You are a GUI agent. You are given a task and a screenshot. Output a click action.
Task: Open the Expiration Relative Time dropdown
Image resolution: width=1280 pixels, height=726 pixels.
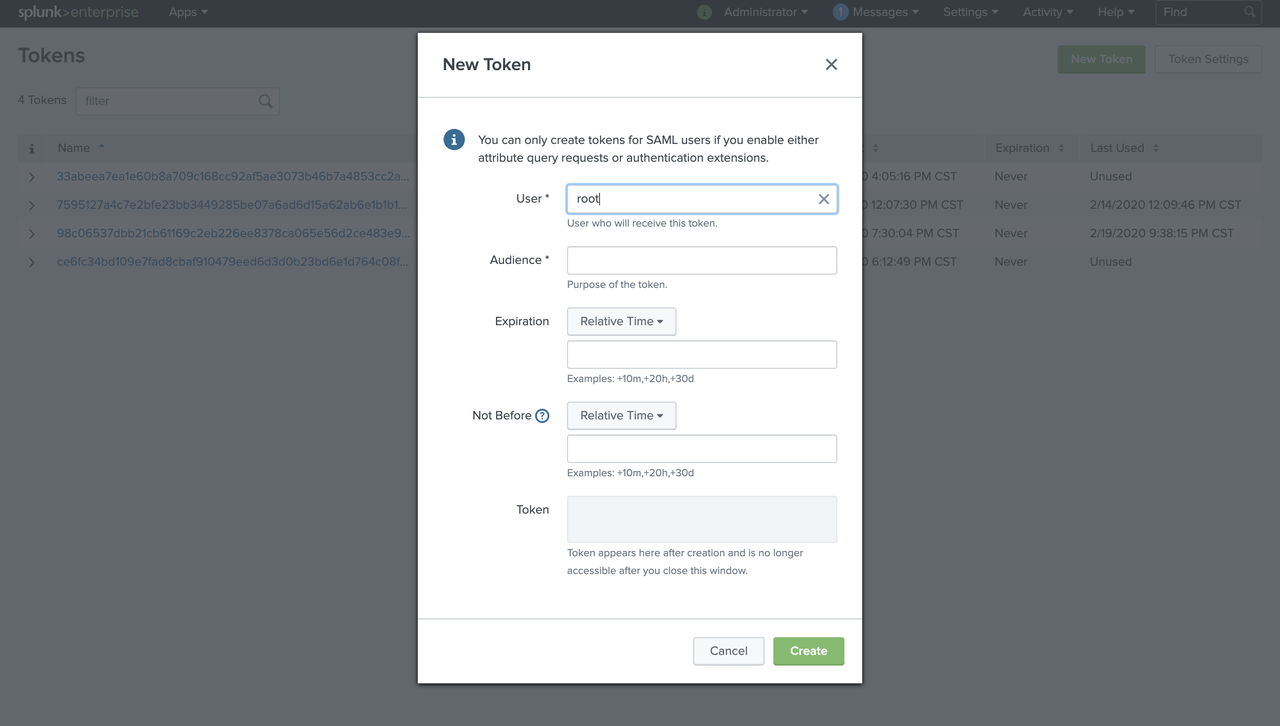pyautogui.click(x=621, y=321)
